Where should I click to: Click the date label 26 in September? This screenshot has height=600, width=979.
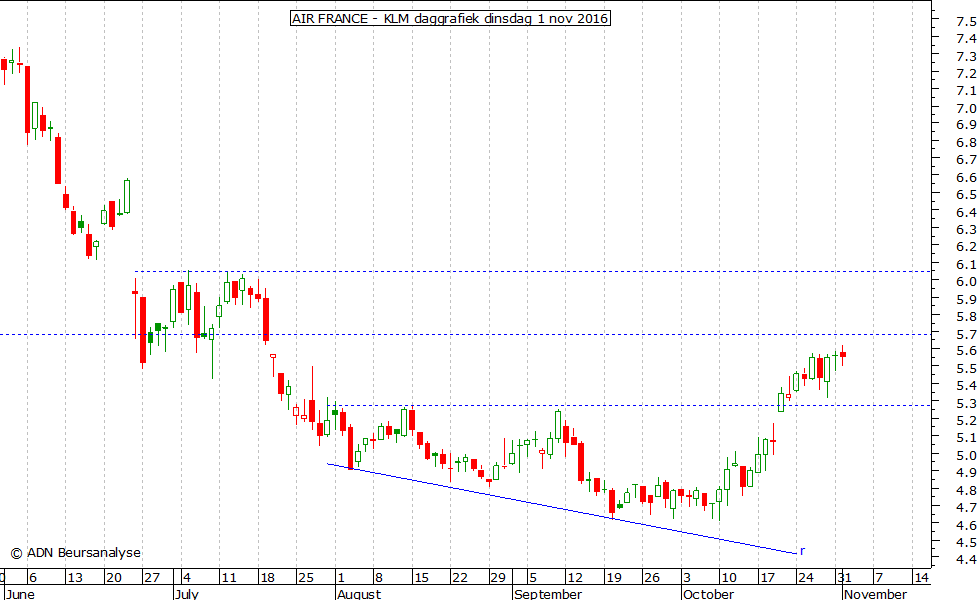click(652, 578)
